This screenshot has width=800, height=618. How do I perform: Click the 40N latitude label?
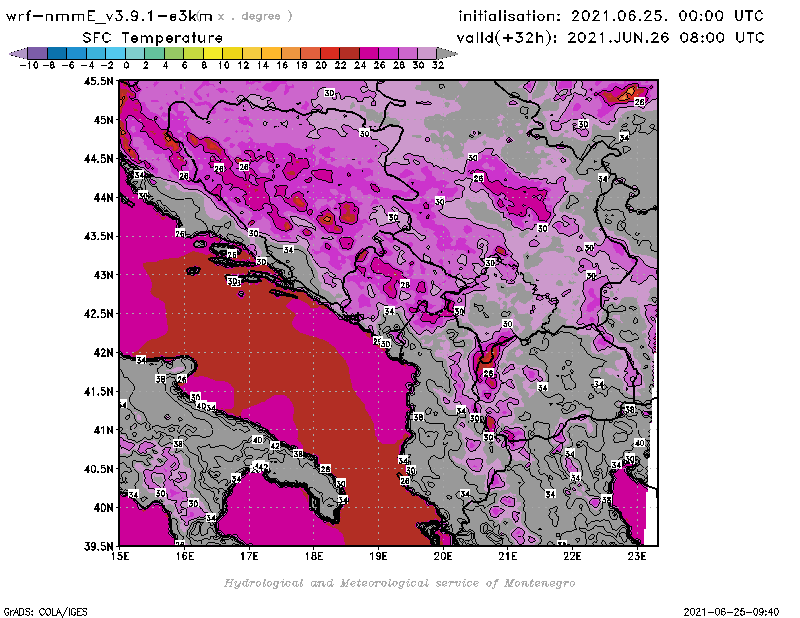103,508
